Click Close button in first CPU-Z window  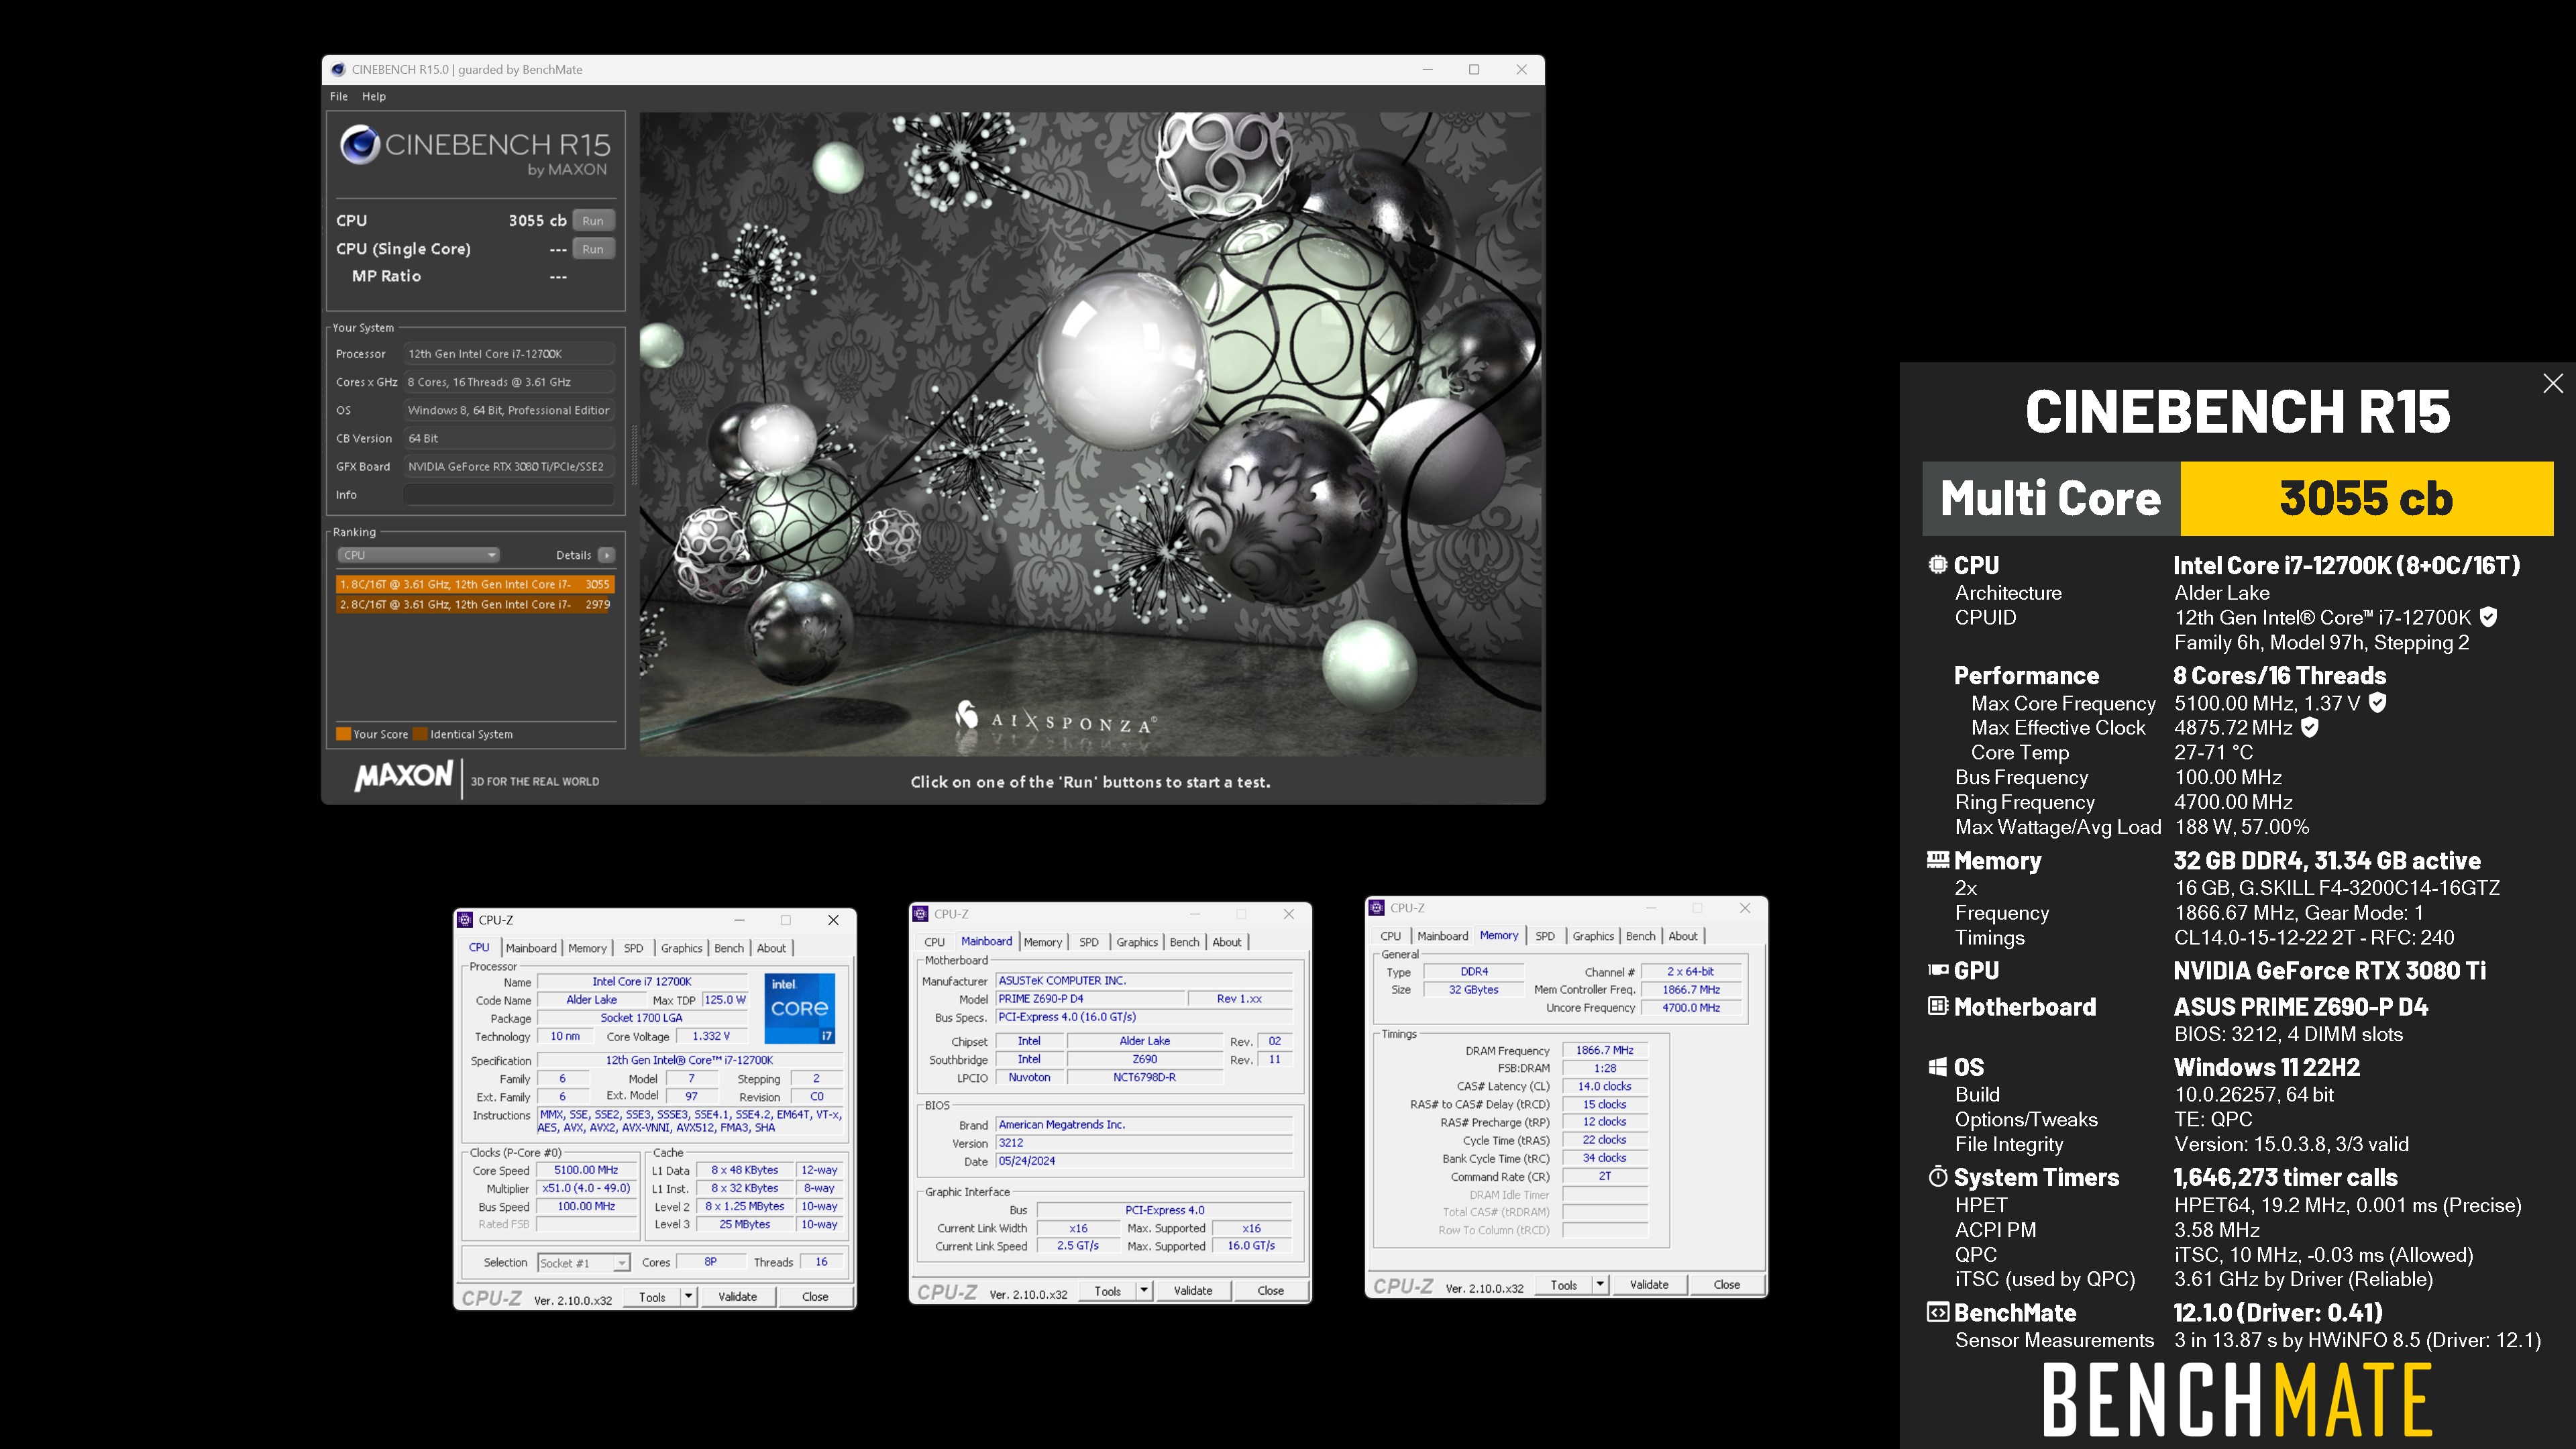pyautogui.click(x=815, y=1297)
